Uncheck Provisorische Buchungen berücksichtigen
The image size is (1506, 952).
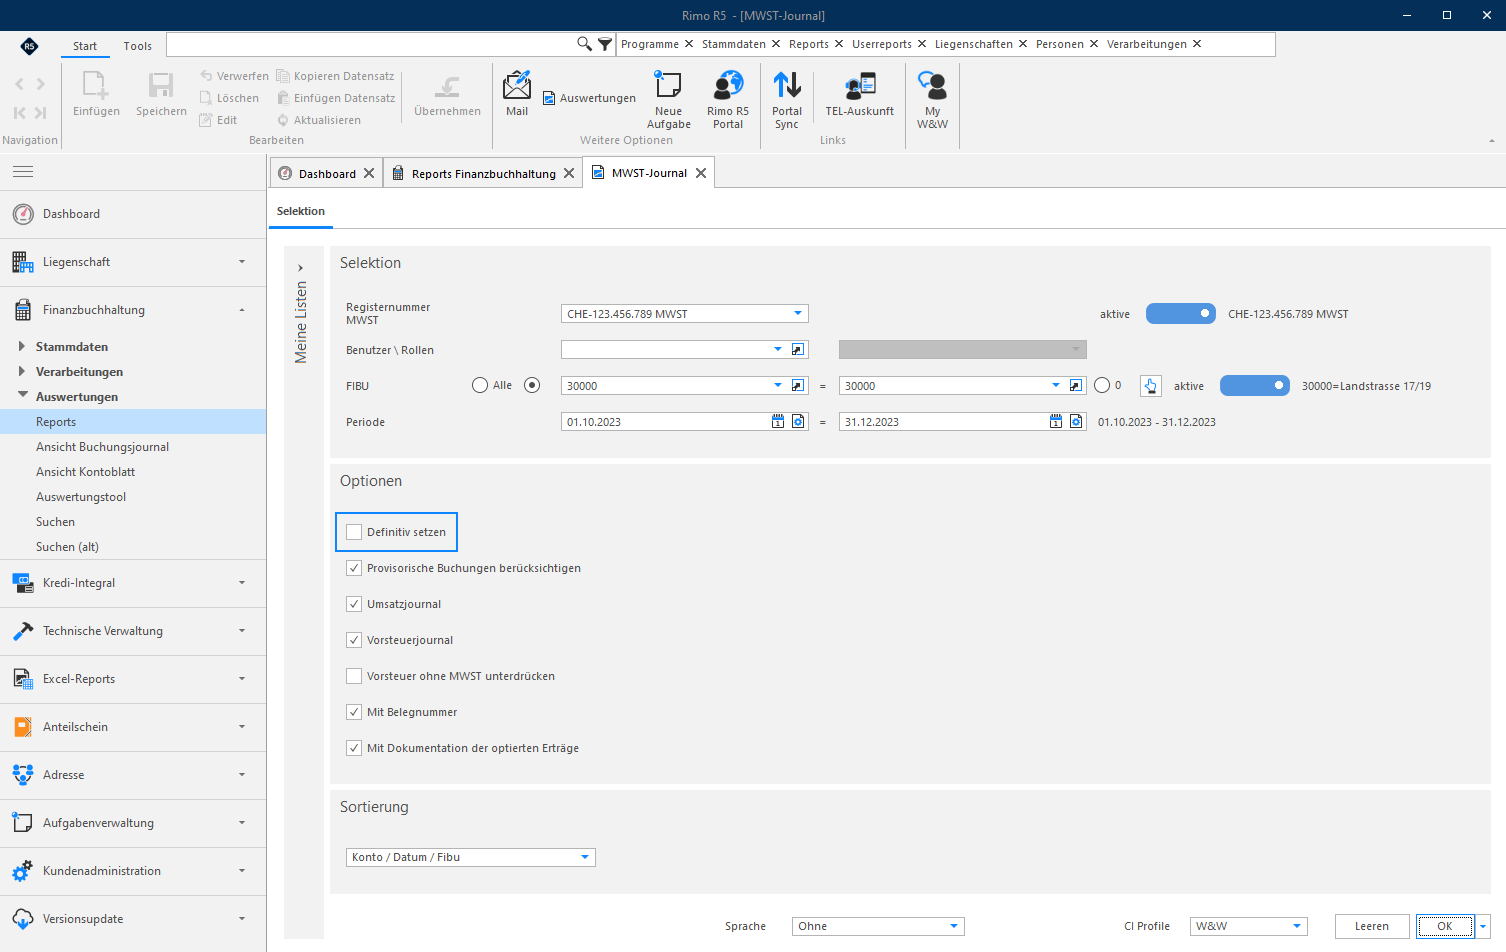tap(354, 568)
